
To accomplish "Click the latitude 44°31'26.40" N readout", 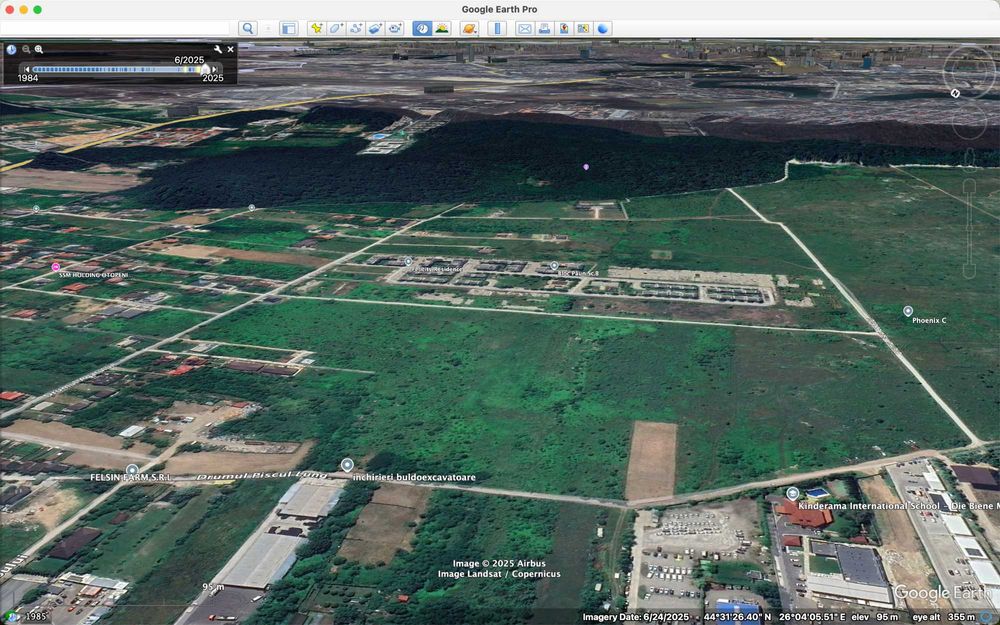I will pos(737,617).
